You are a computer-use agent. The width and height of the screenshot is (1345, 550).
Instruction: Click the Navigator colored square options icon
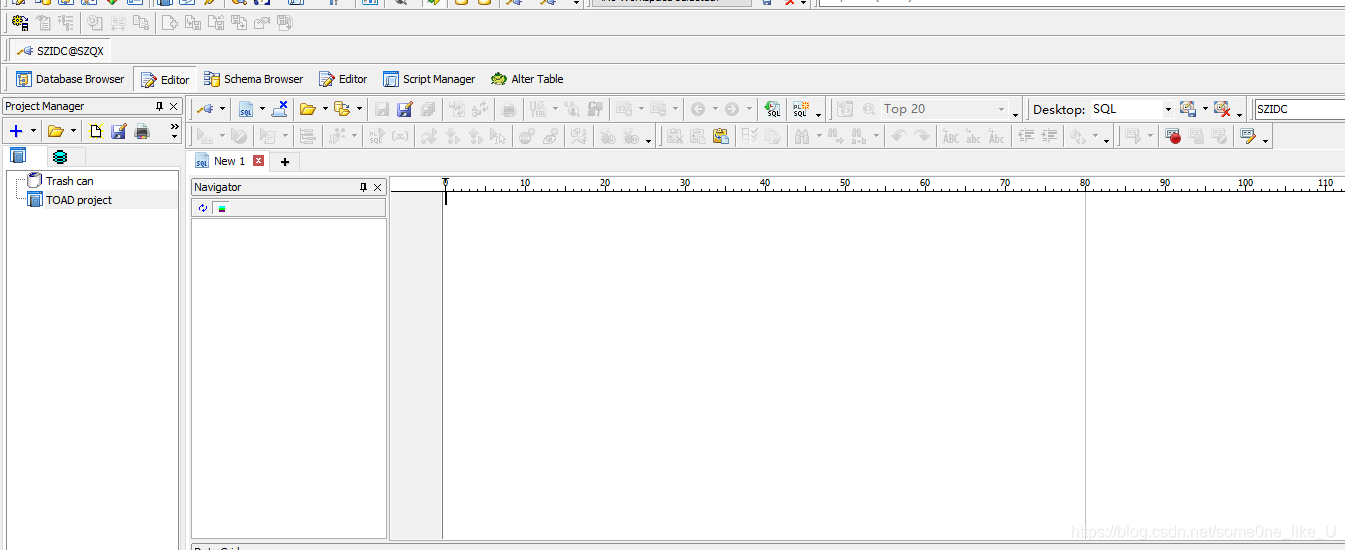pyautogui.click(x=221, y=208)
